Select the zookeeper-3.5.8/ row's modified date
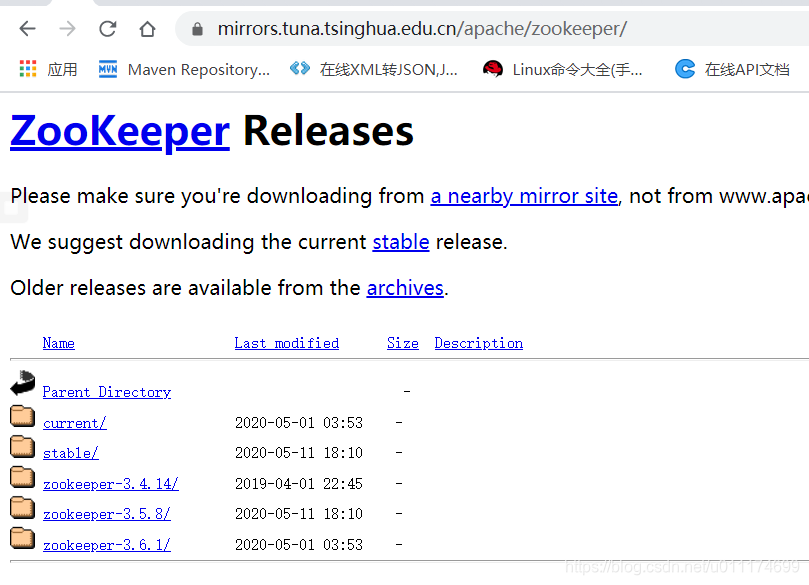 [x=299, y=514]
